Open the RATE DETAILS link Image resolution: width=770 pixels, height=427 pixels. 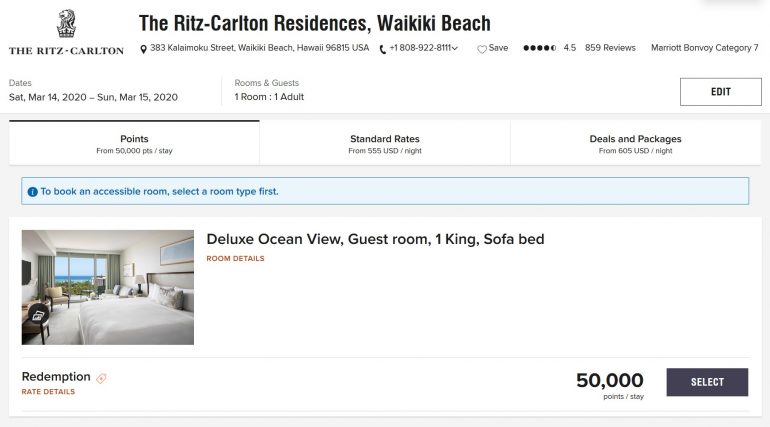pyautogui.click(x=48, y=392)
